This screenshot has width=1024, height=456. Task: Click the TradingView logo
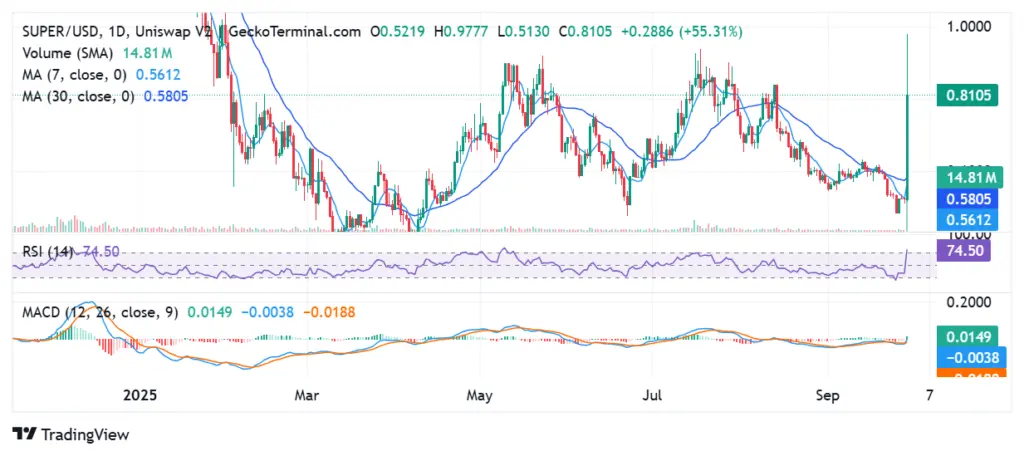(71, 434)
